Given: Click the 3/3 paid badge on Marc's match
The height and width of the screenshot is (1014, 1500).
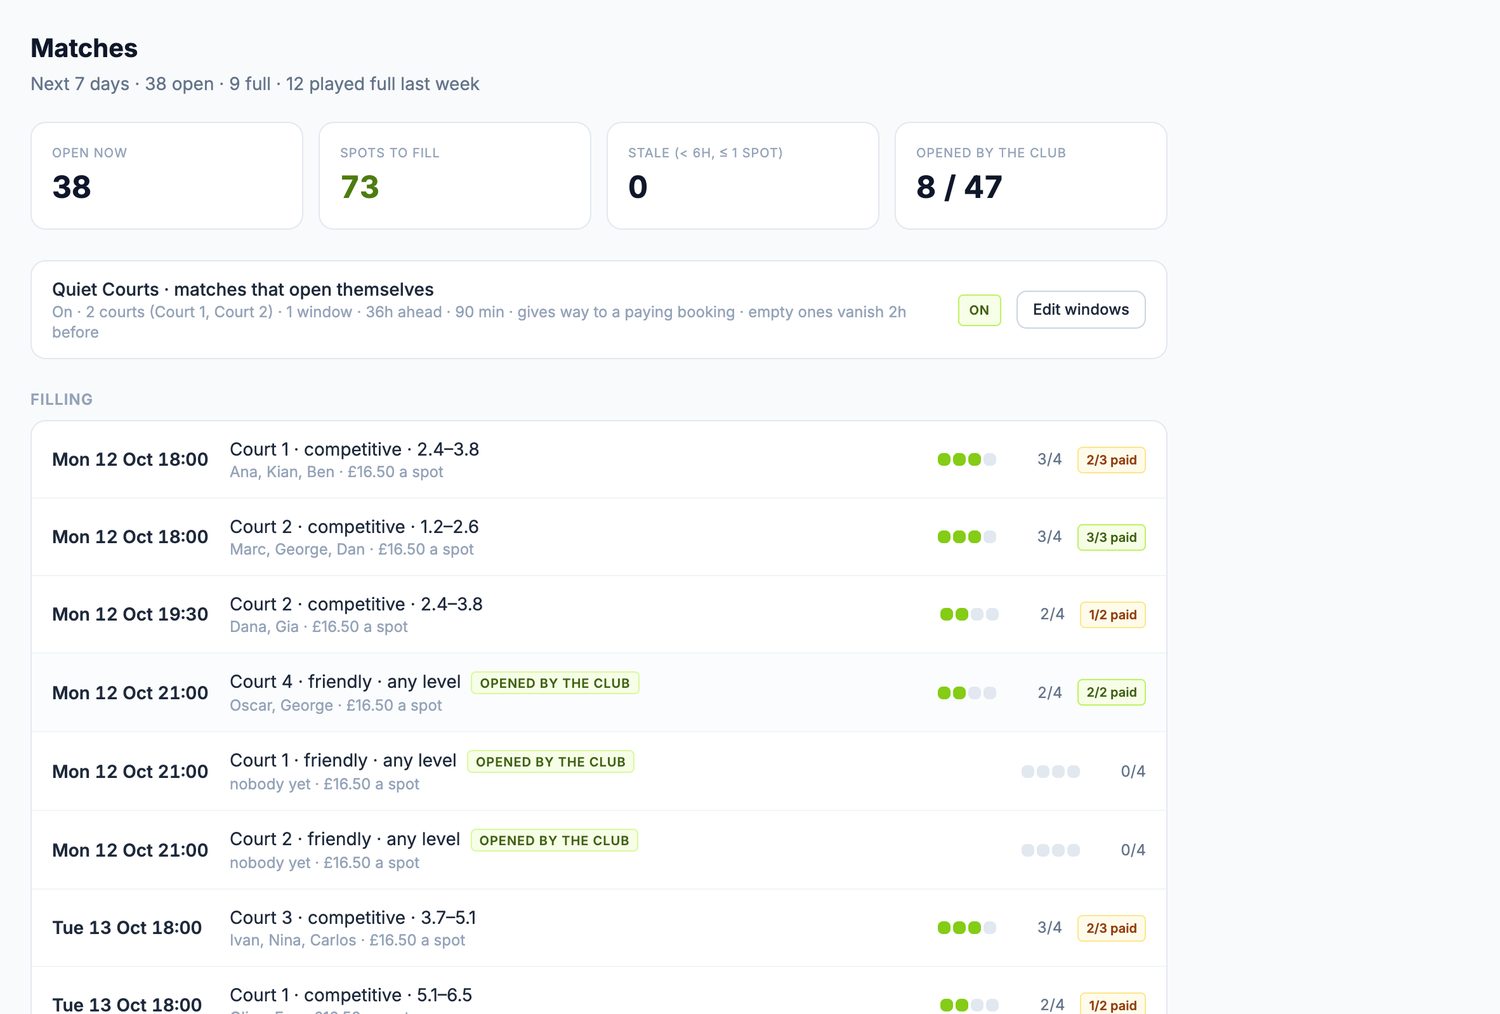Looking at the screenshot, I should tap(1111, 537).
